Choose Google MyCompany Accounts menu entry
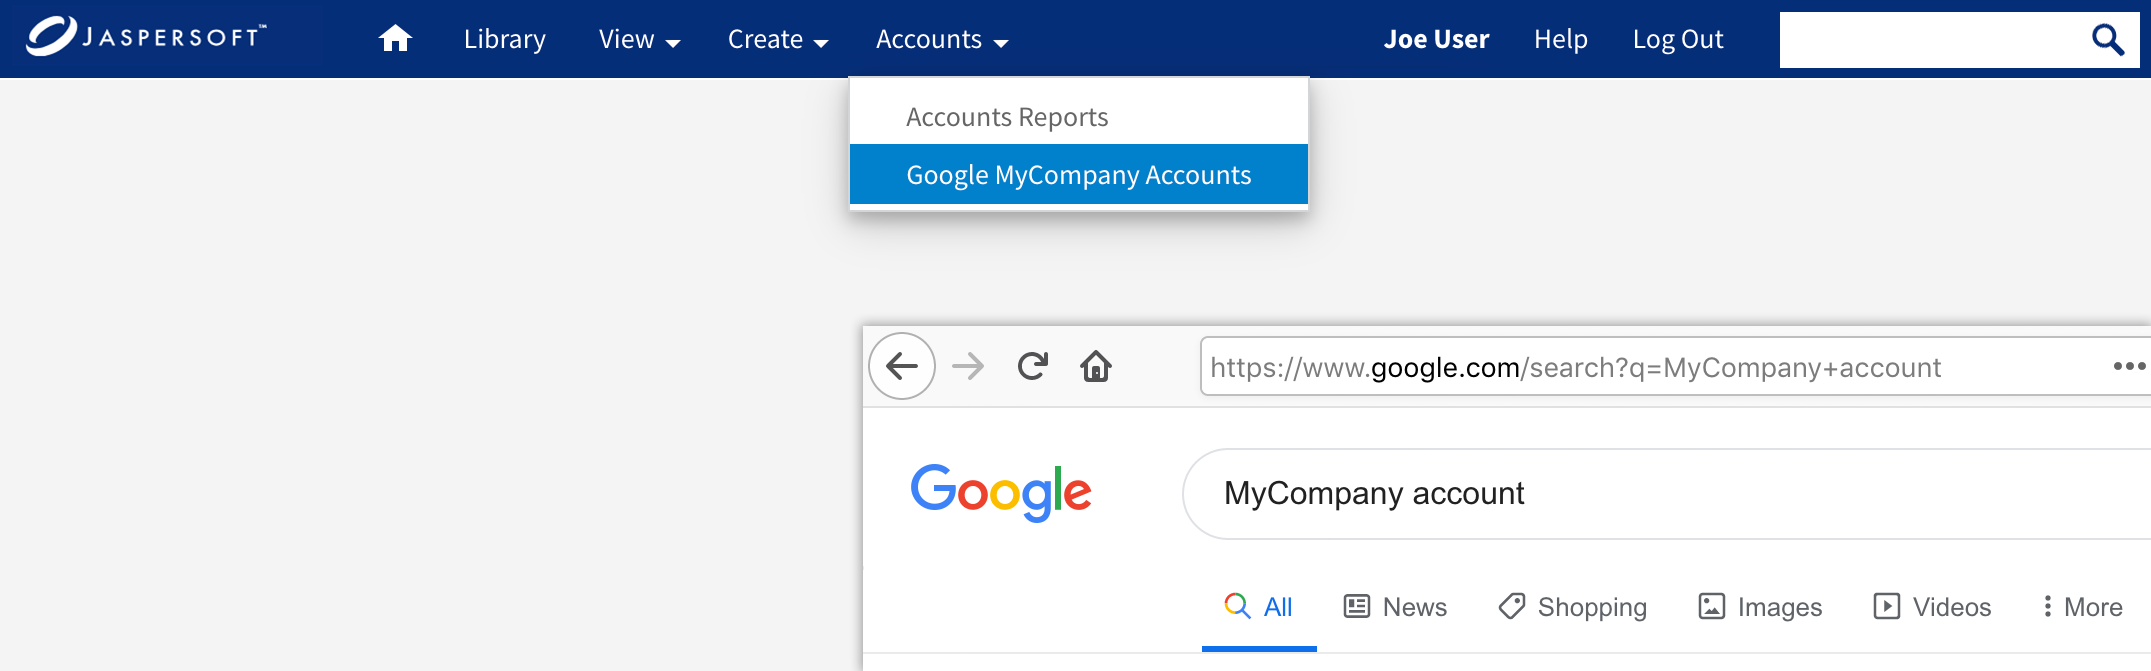 (1079, 175)
